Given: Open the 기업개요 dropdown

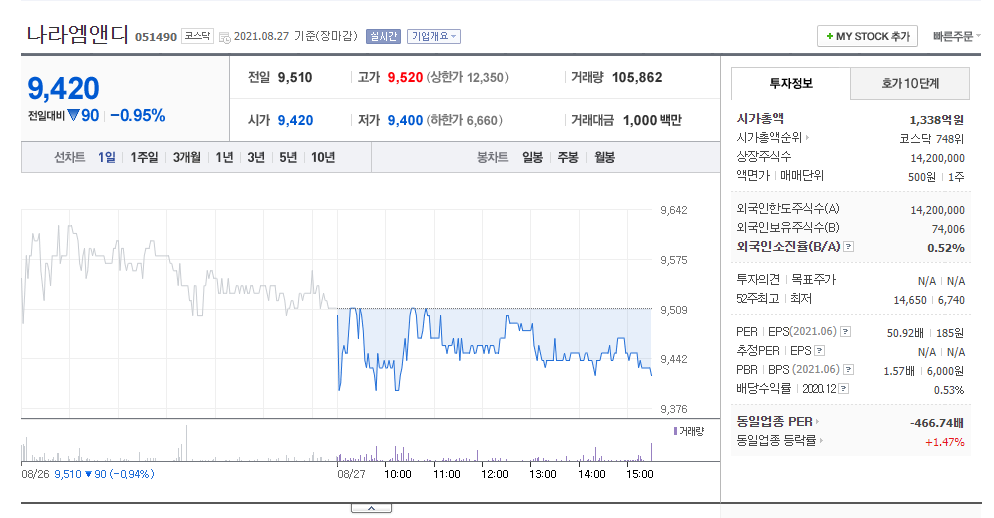Looking at the screenshot, I should point(434,36).
